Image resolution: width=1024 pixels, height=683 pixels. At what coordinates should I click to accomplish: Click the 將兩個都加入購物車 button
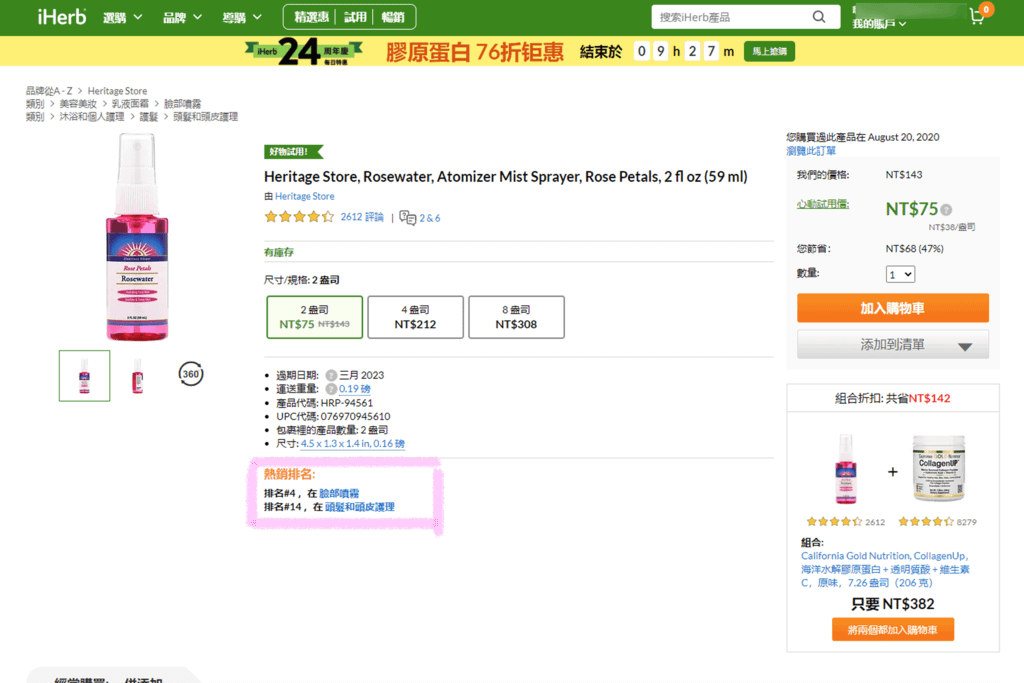tap(893, 629)
